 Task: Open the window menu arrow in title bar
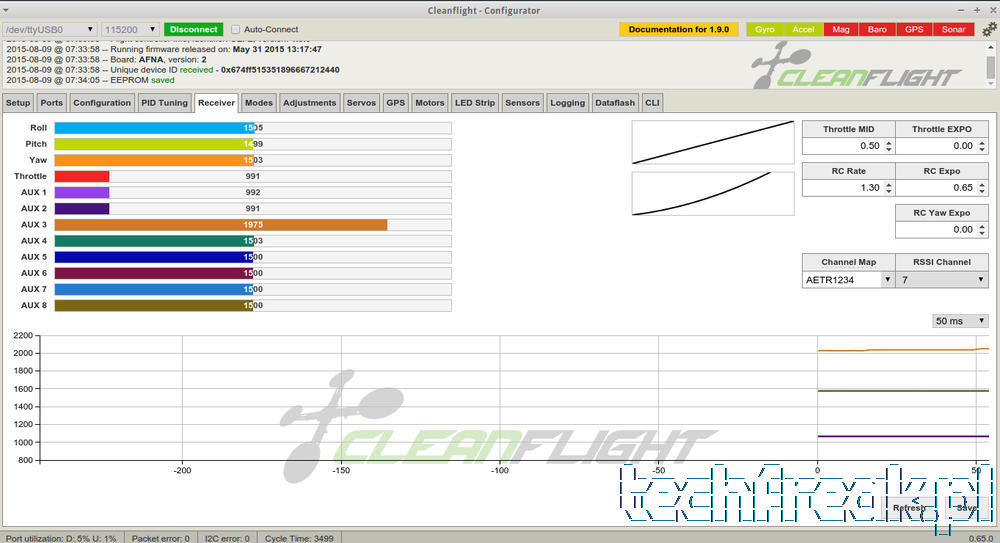click(6, 10)
